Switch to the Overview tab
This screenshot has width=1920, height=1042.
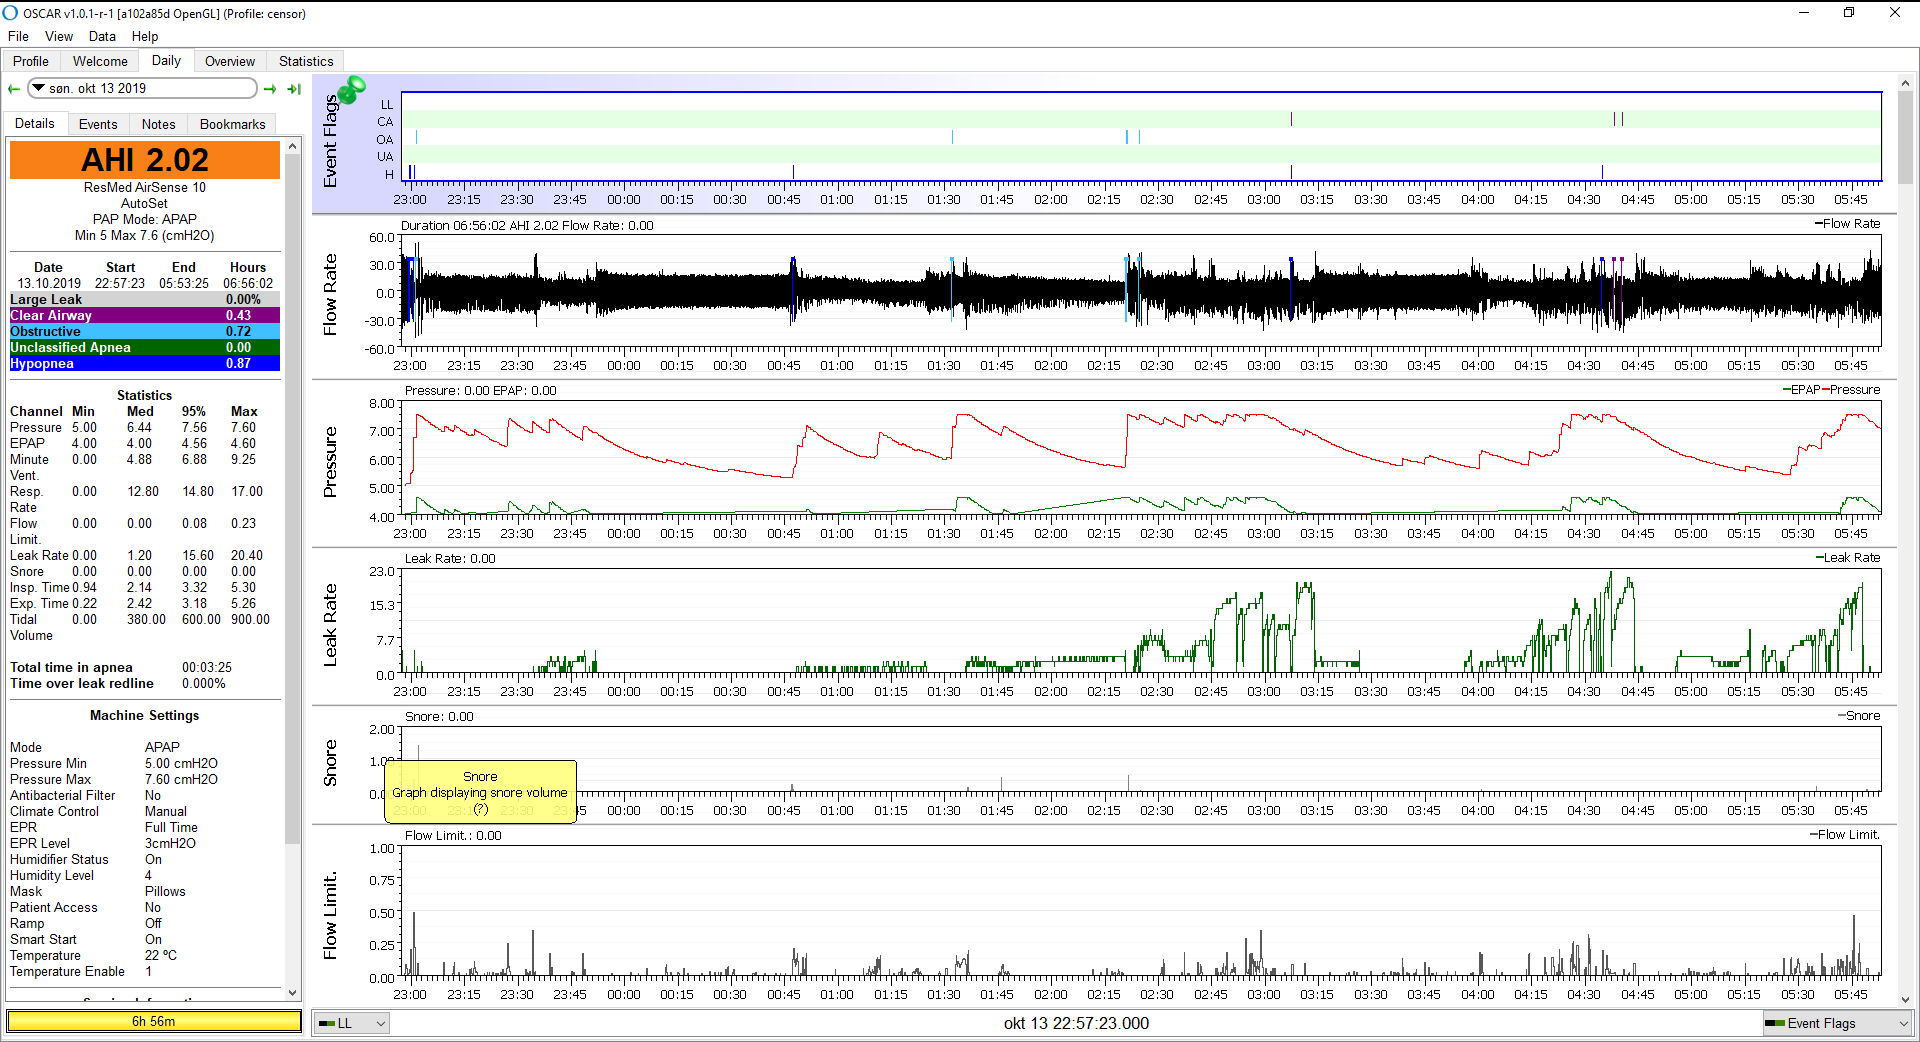click(x=230, y=61)
